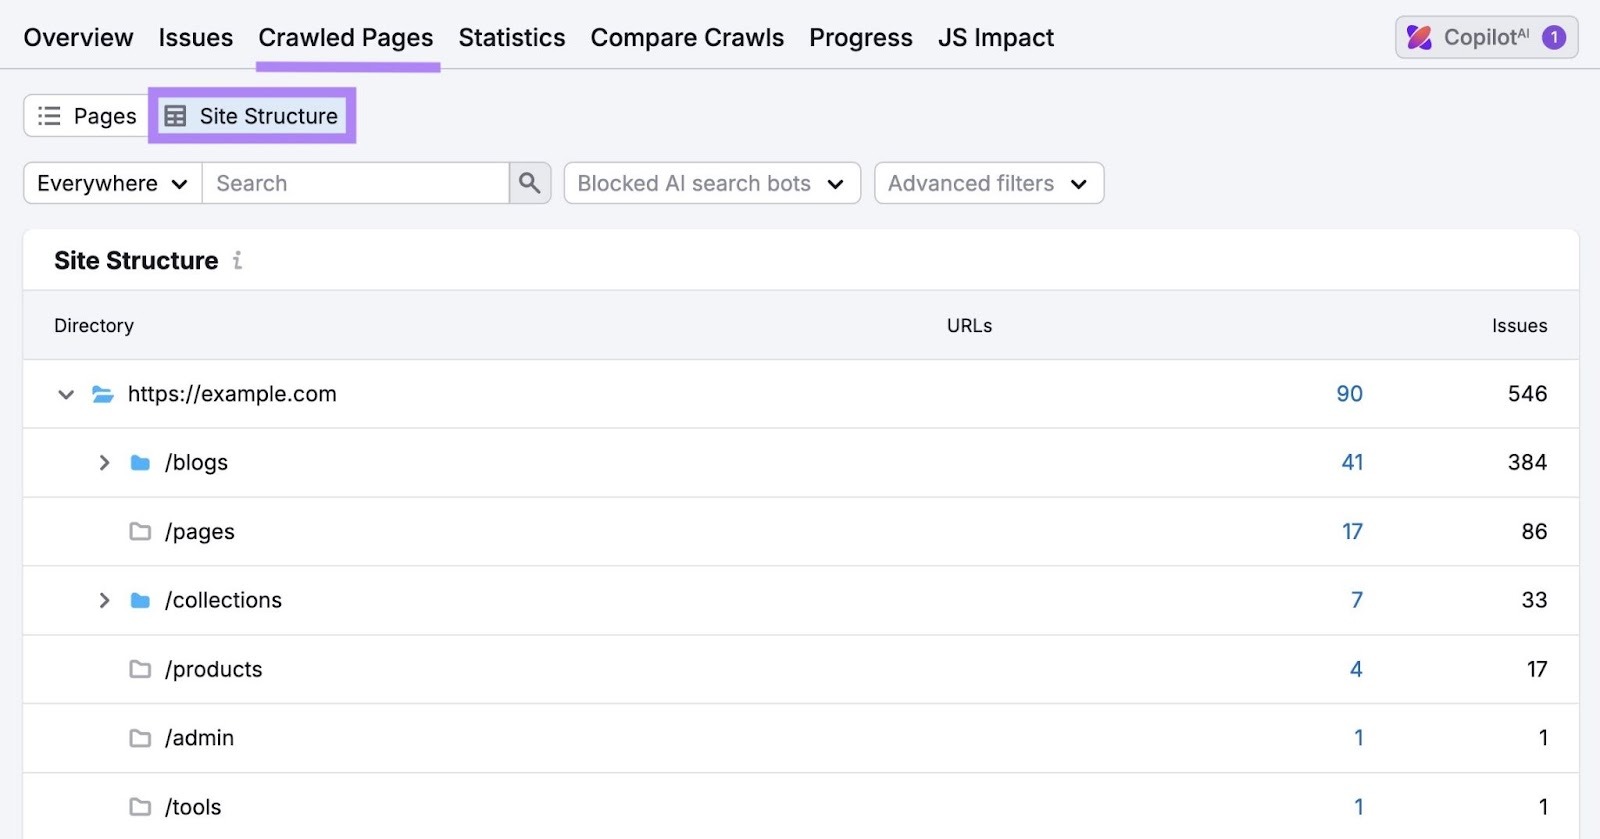Screen dimensions: 1600x839
Task: Click the Copilot icon in the top right
Action: [1421, 37]
